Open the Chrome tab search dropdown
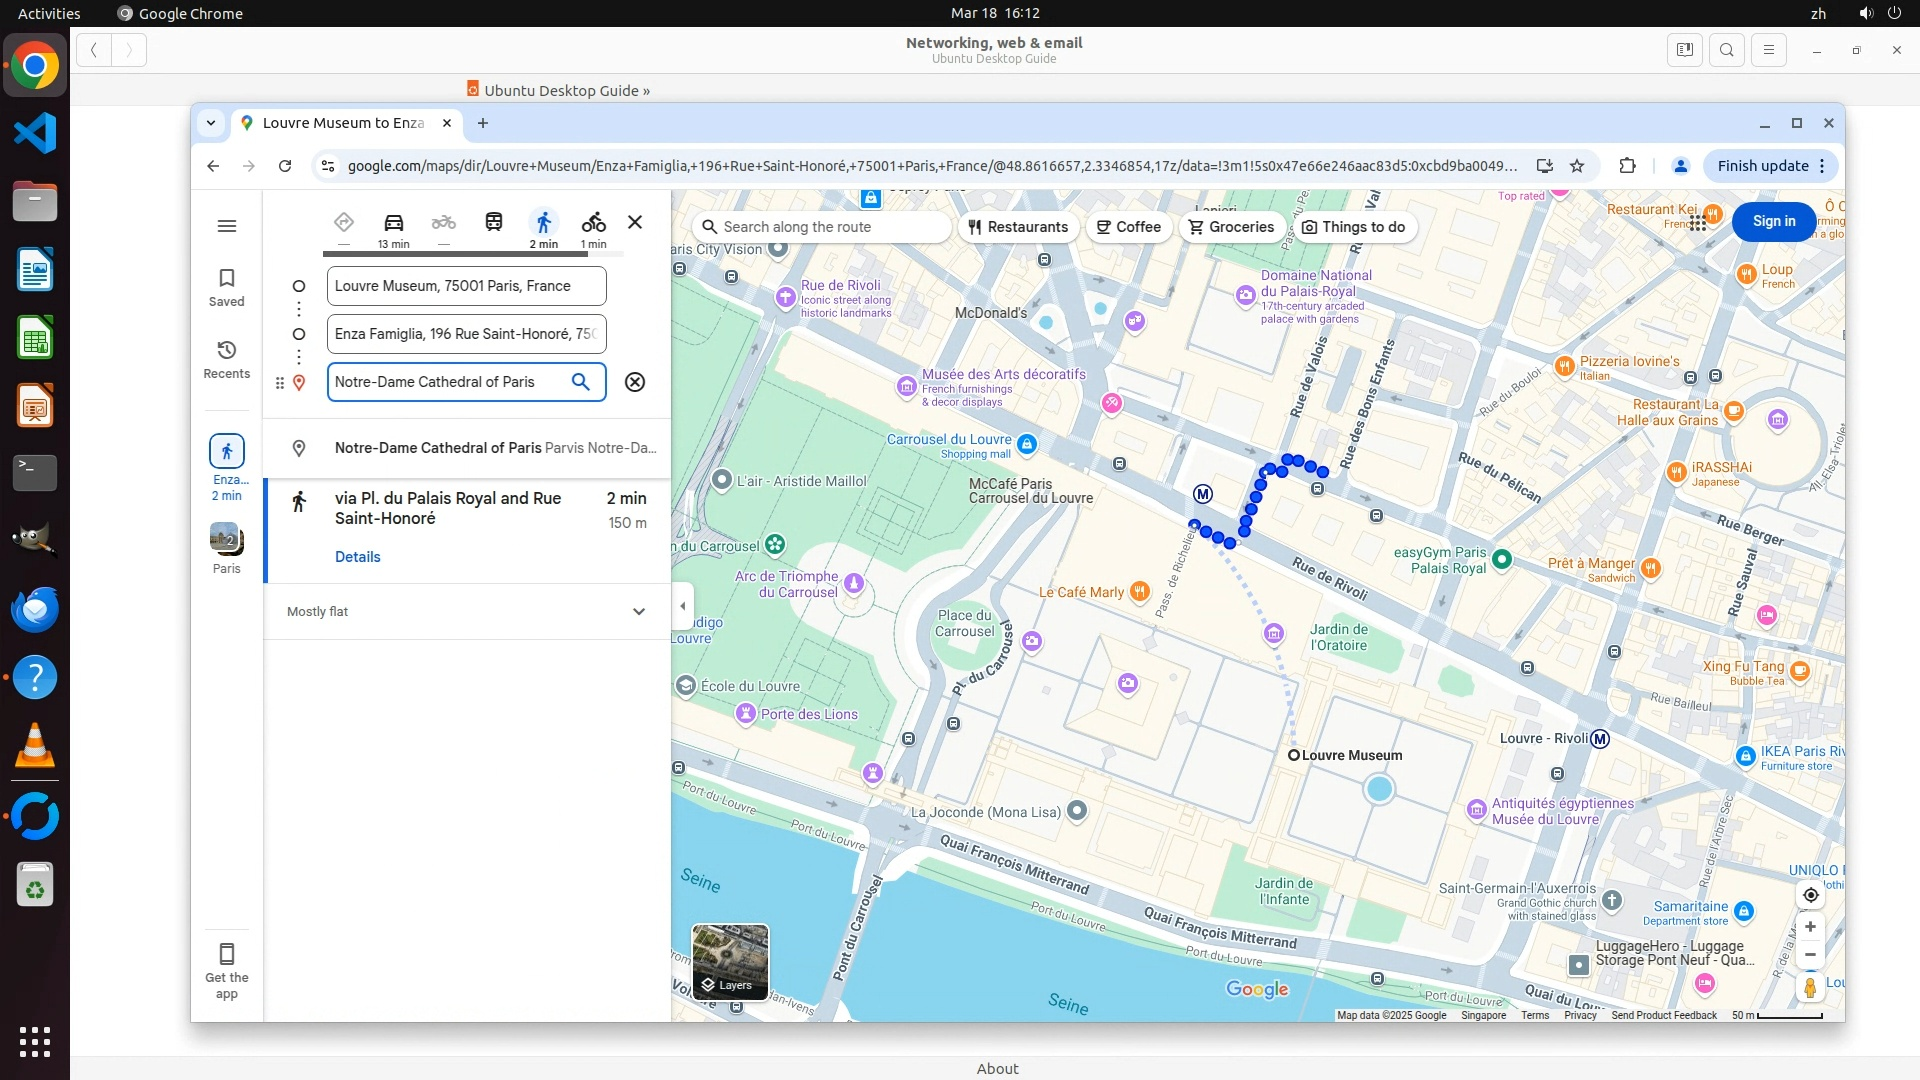Image resolution: width=1920 pixels, height=1080 pixels. coord(211,123)
